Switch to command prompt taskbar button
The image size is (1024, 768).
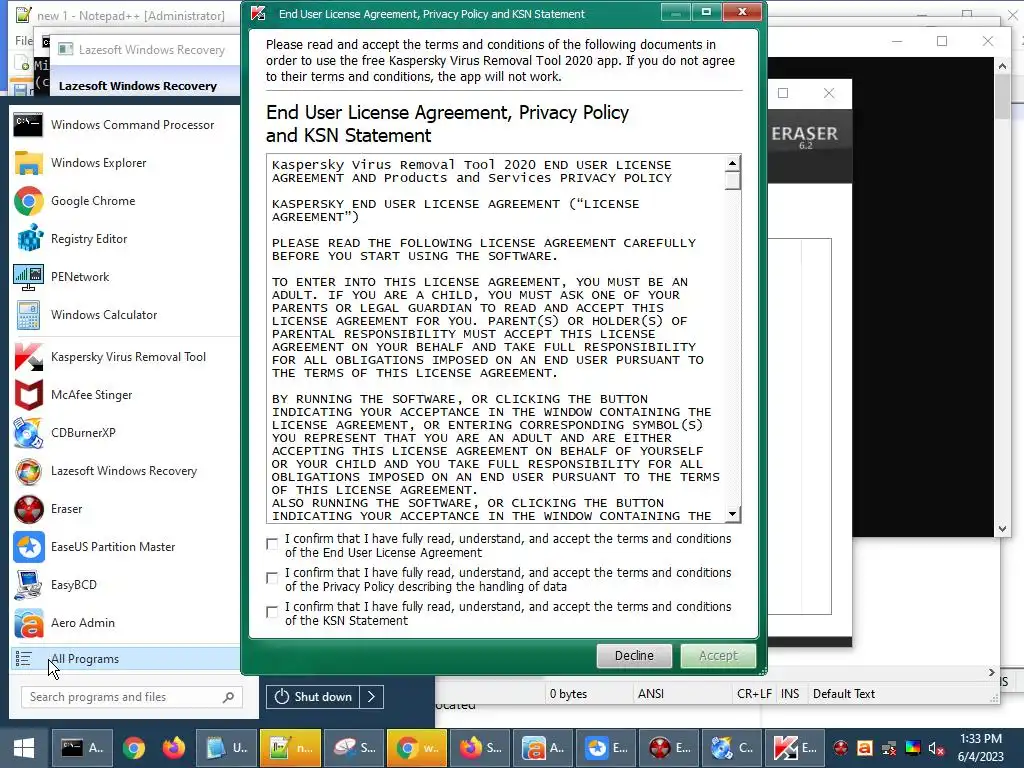point(82,748)
